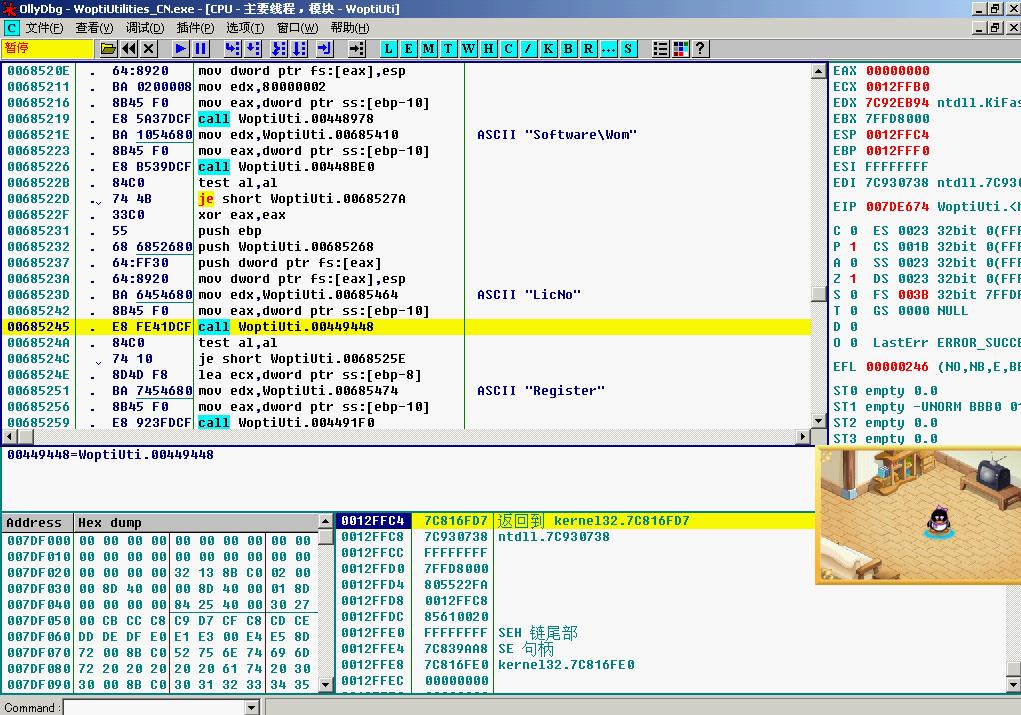1021x715 pixels.
Task: Select the ASCII "Software\Wom" comment
Action: pos(557,135)
